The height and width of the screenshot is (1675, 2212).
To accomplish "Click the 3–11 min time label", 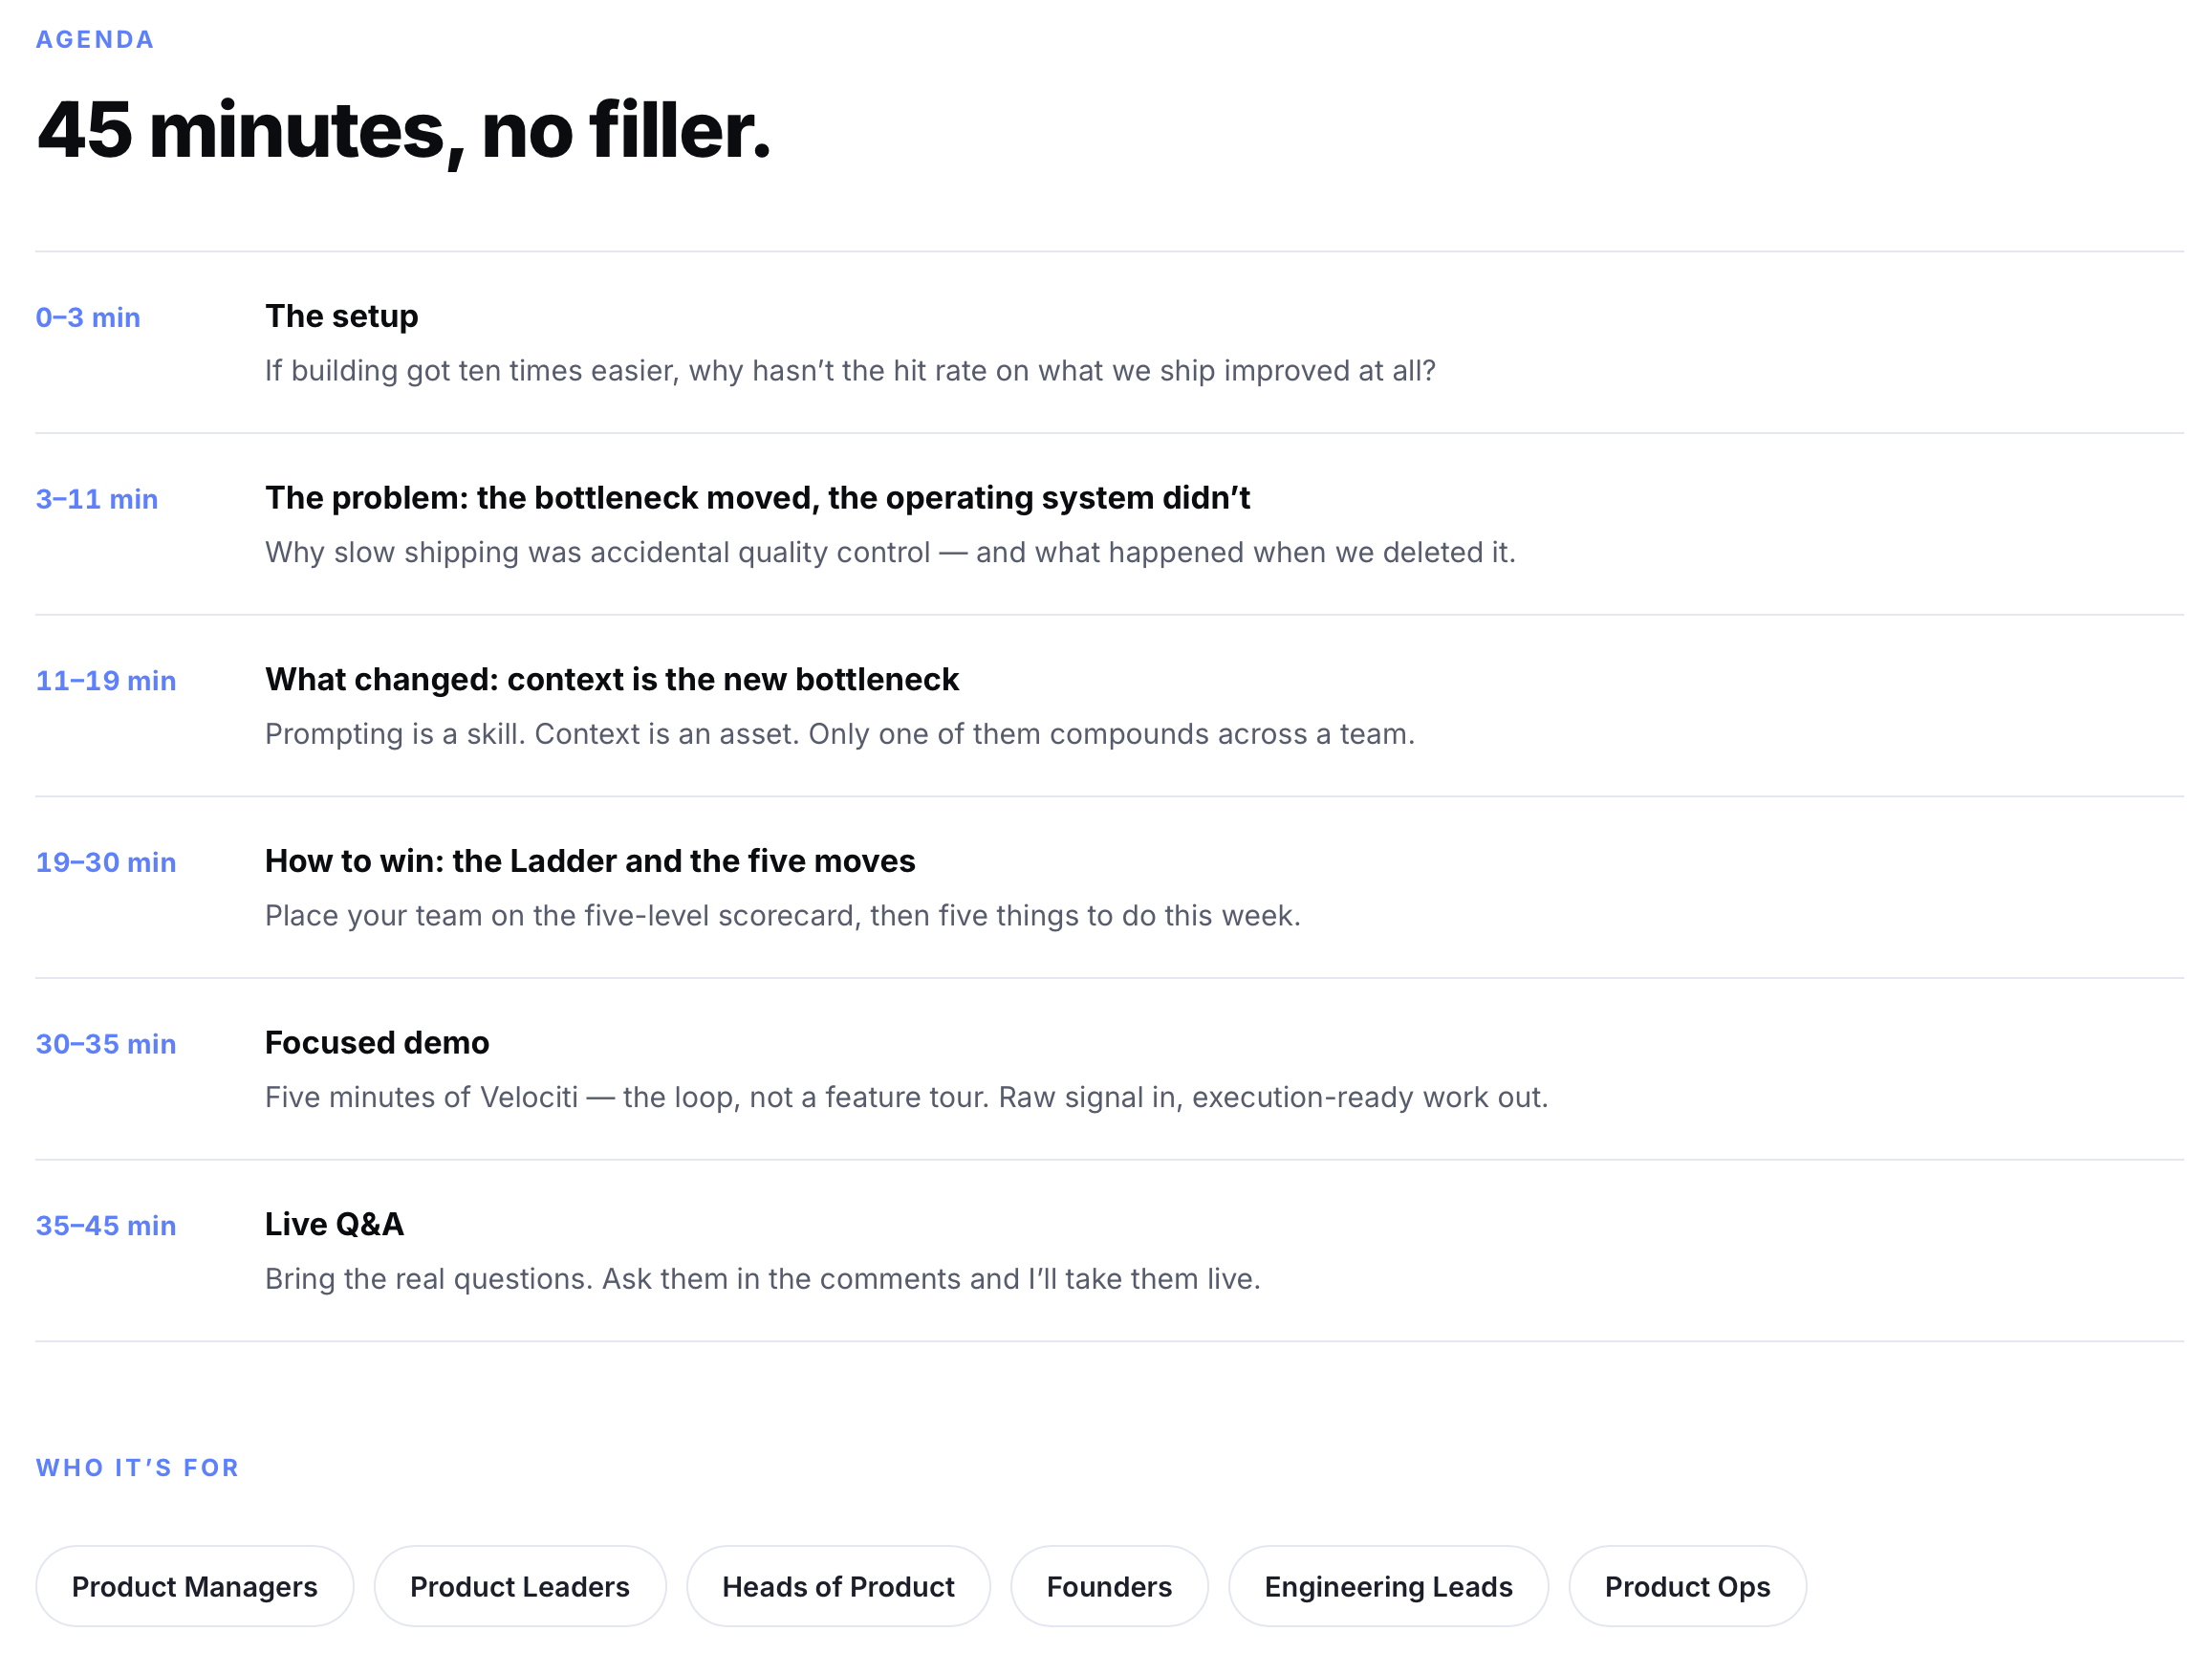I will pos(97,499).
